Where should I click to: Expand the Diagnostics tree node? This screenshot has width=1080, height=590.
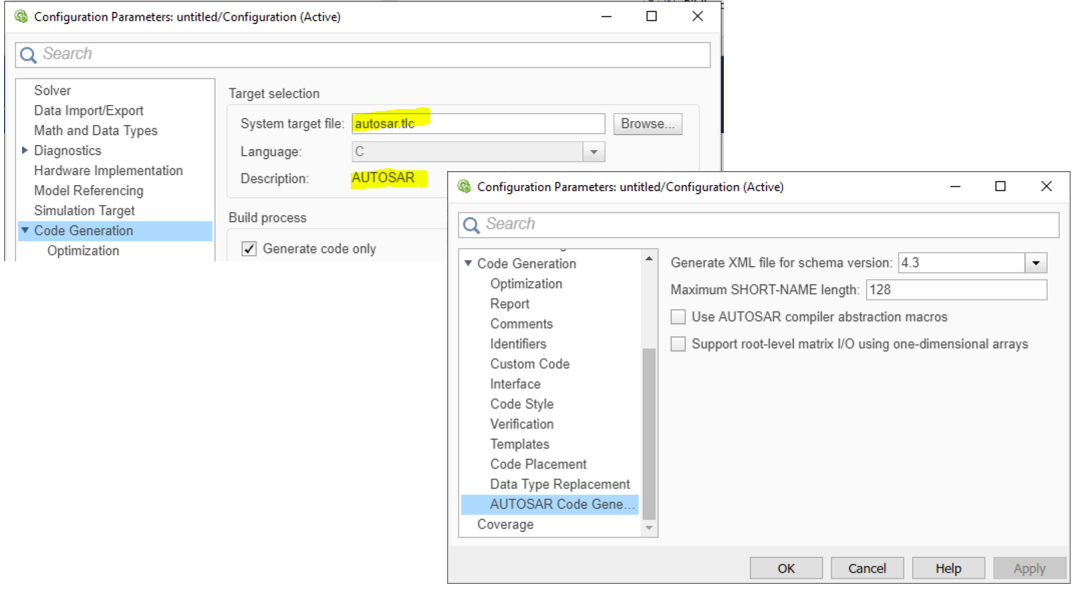25,150
